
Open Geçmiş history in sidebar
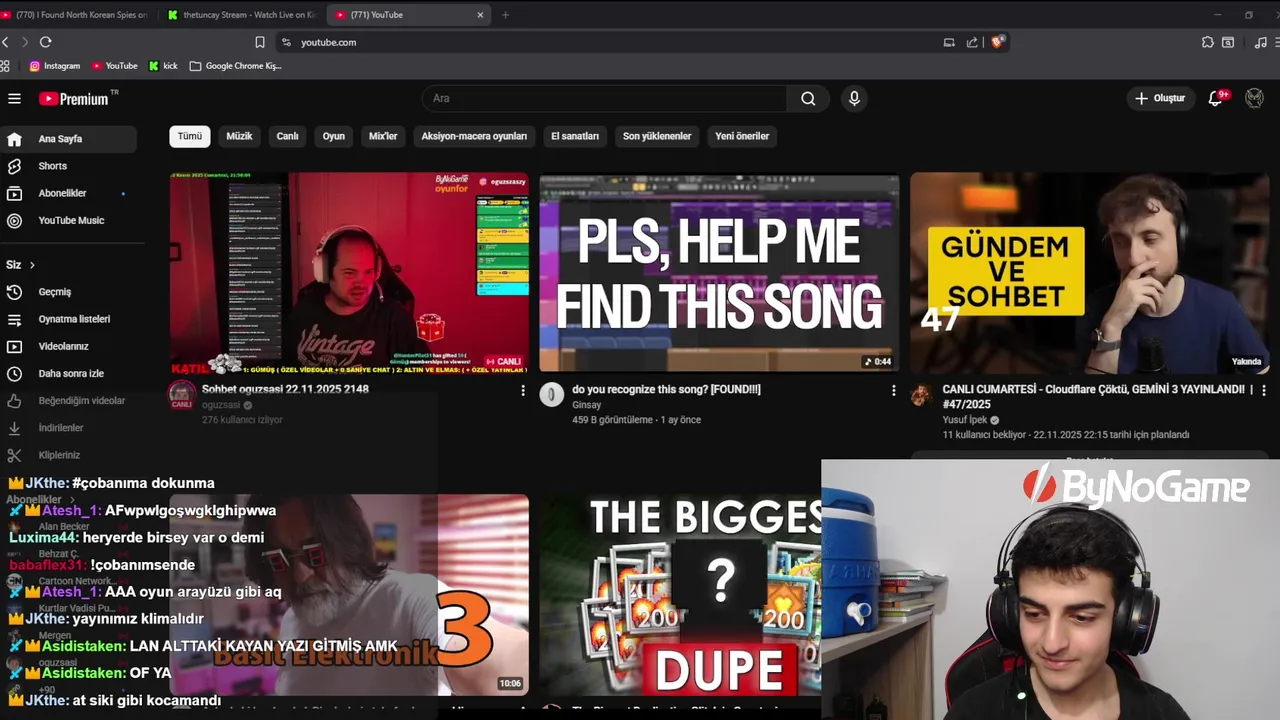(68, 292)
